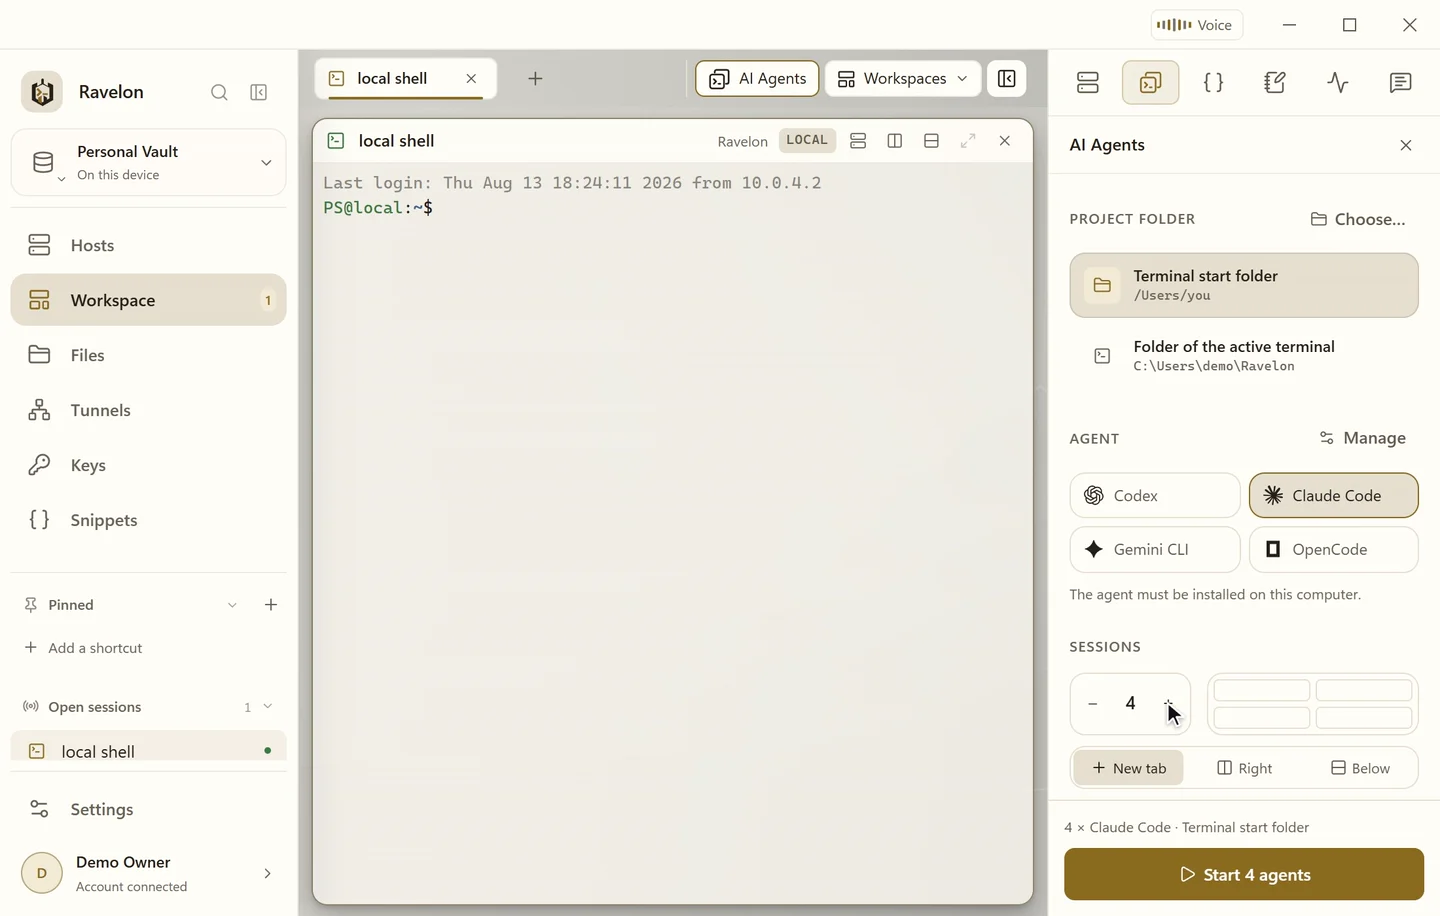Click Manage agents
This screenshot has width=1440, height=916.
click(1362, 438)
